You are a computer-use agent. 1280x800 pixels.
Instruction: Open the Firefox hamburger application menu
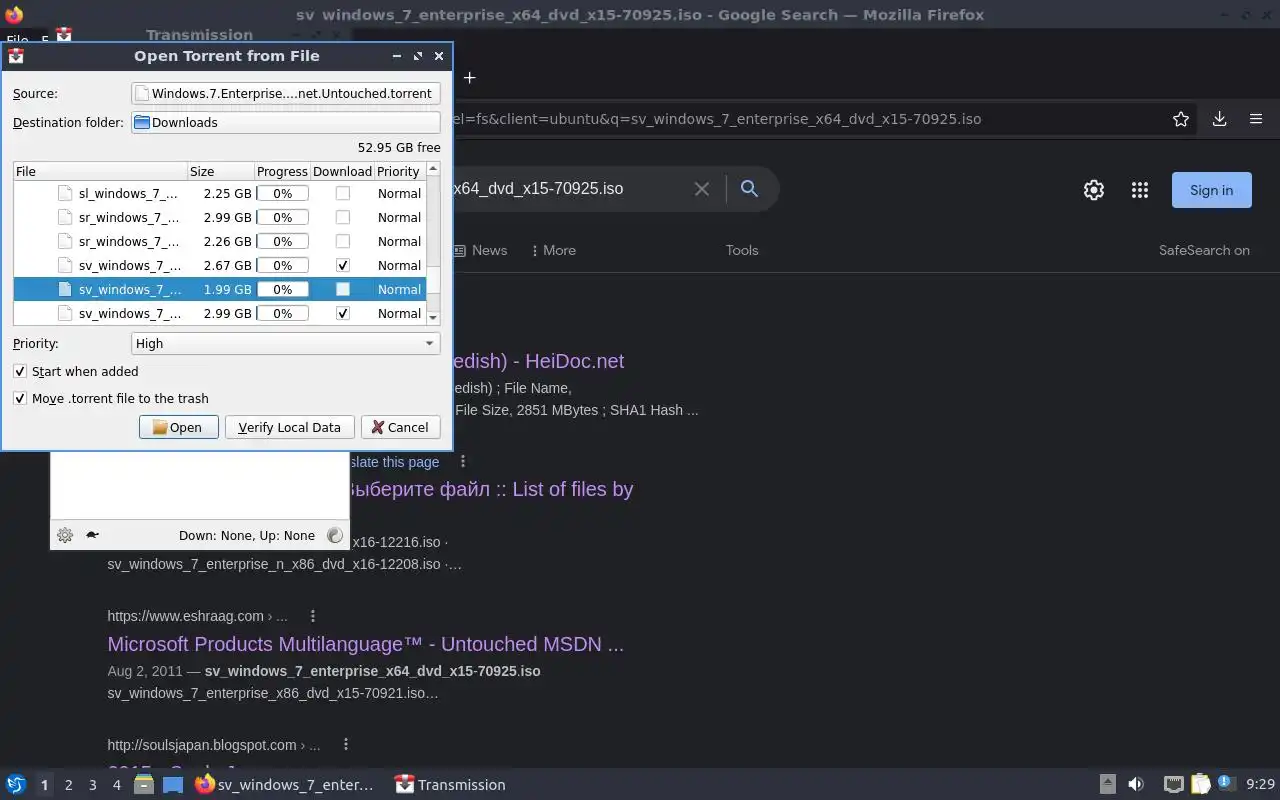click(x=1256, y=119)
